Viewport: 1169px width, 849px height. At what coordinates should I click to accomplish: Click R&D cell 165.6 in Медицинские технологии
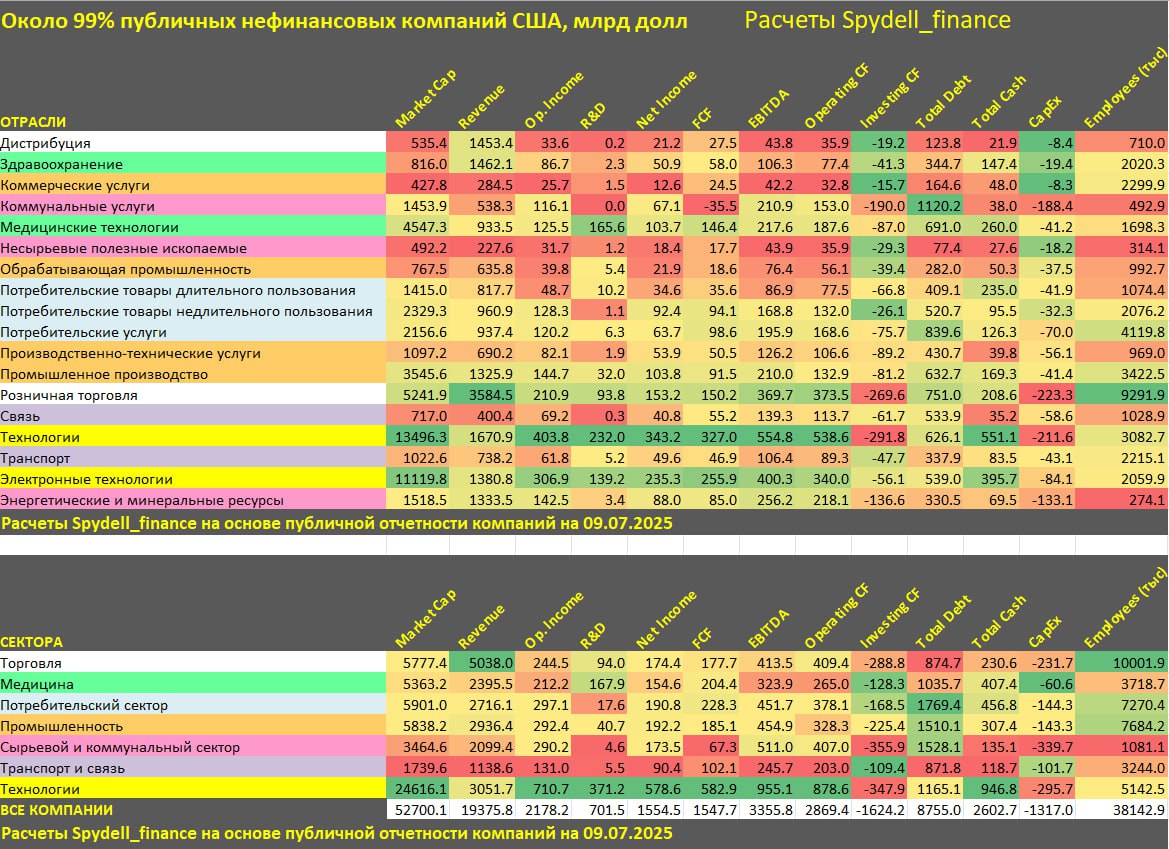[599, 227]
